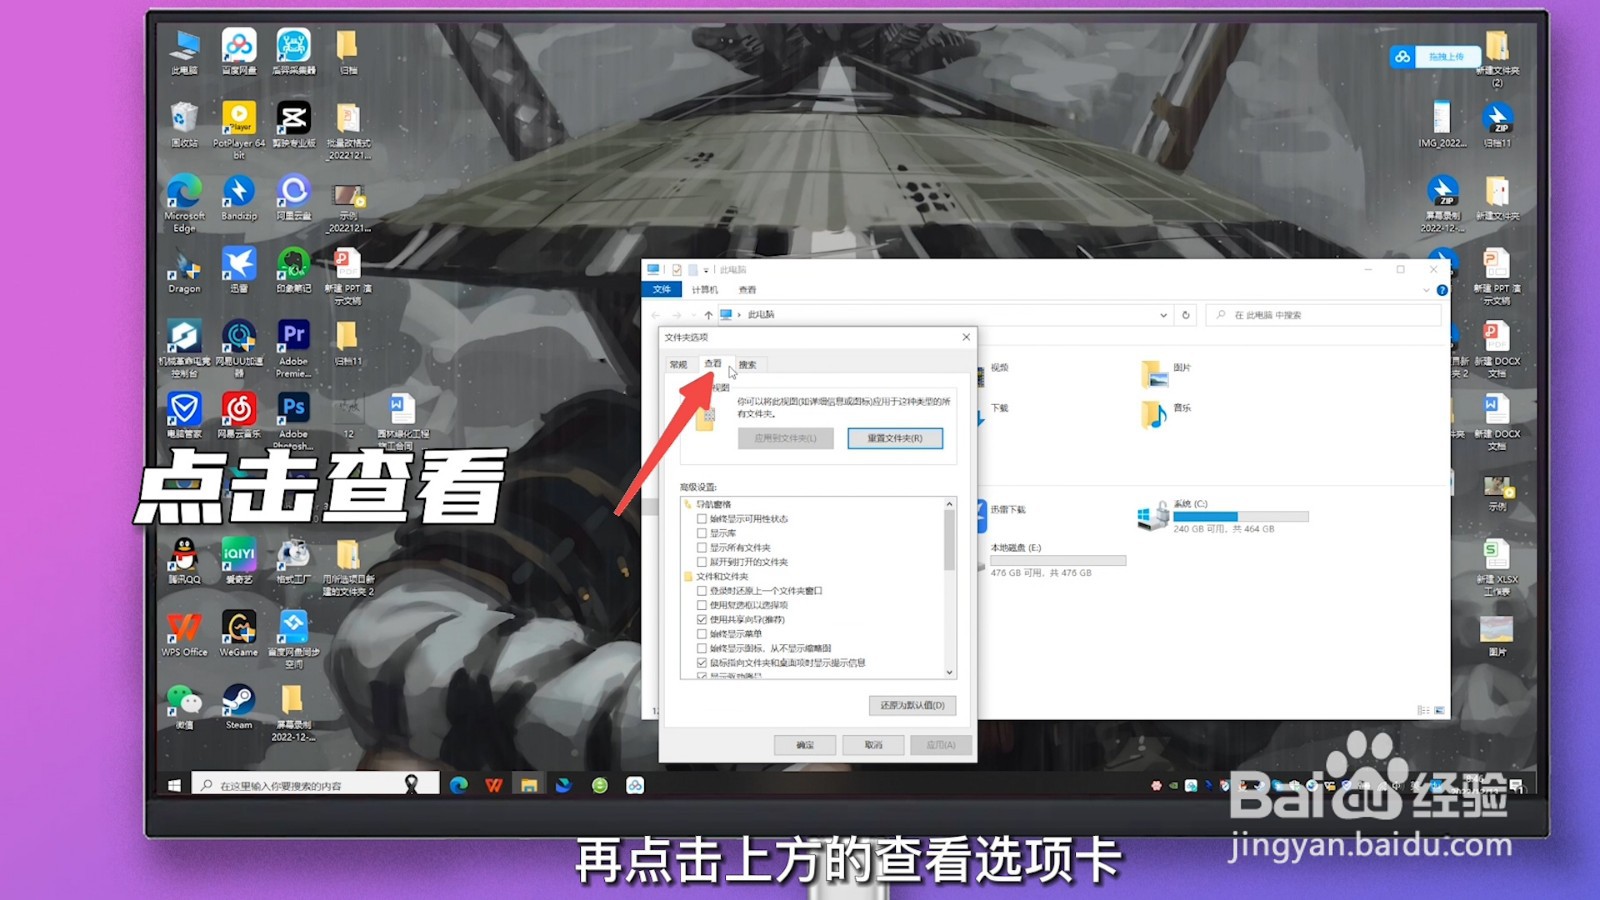Click the Explorer help question-mark icon

coord(1442,290)
